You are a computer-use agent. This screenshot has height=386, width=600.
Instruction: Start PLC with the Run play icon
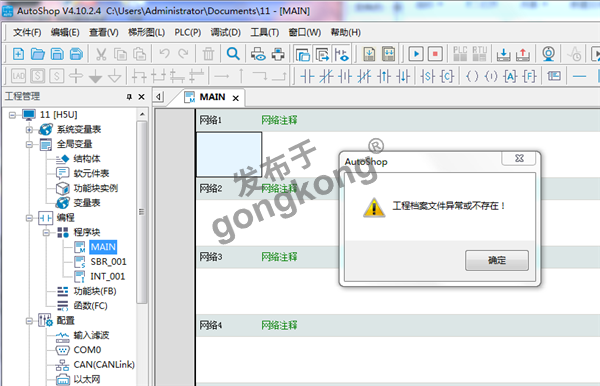click(x=416, y=54)
